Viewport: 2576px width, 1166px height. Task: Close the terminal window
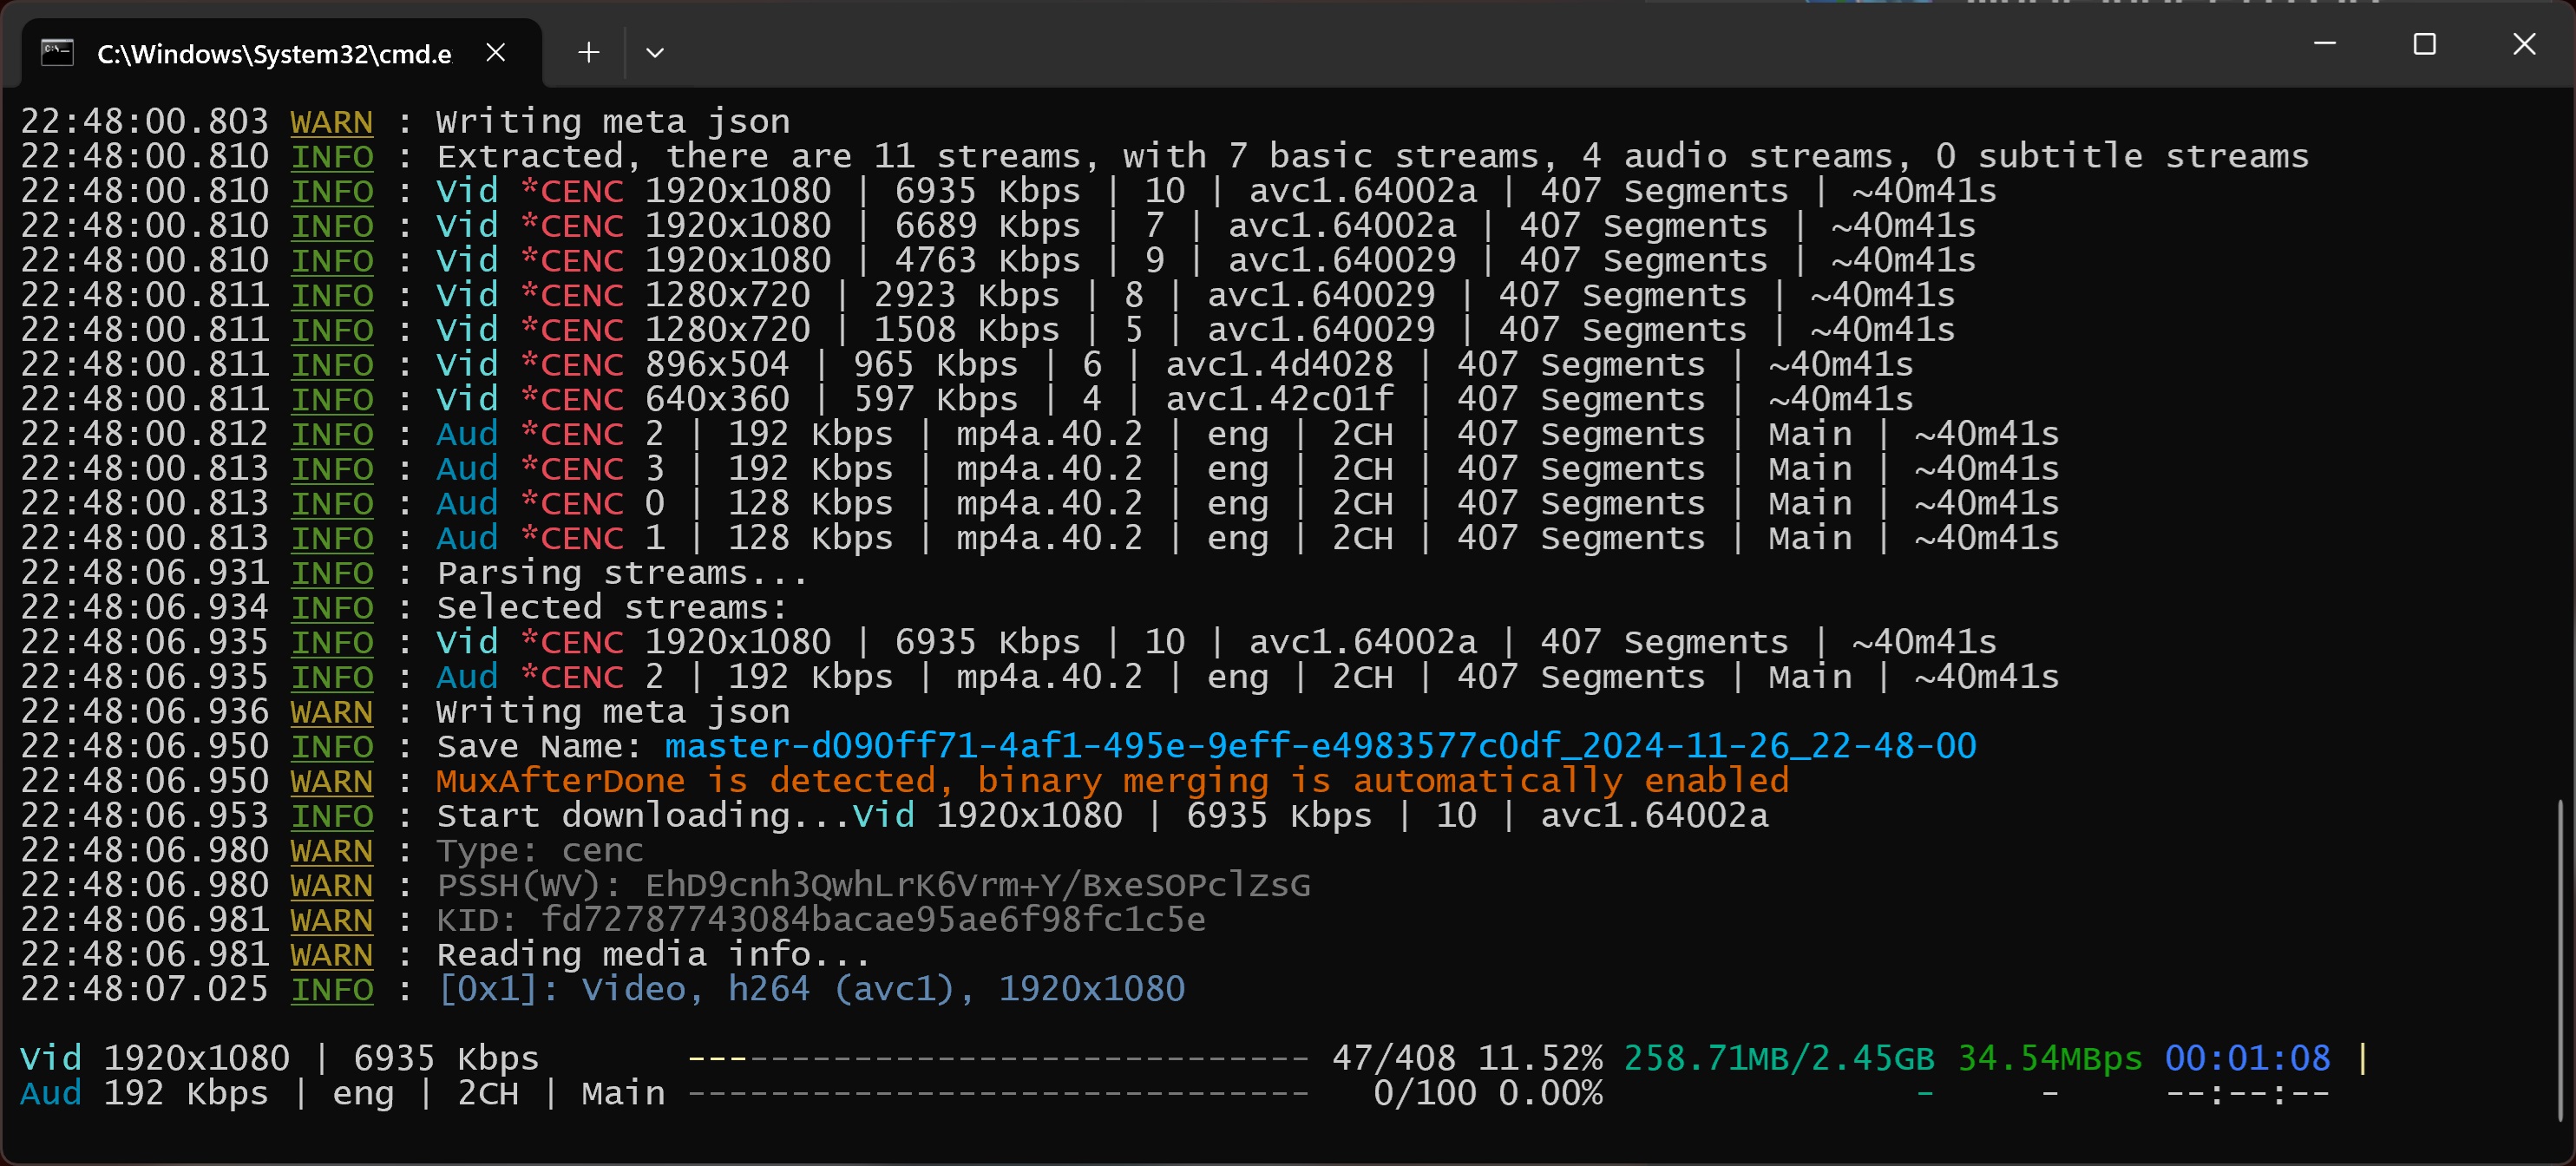(x=2524, y=43)
